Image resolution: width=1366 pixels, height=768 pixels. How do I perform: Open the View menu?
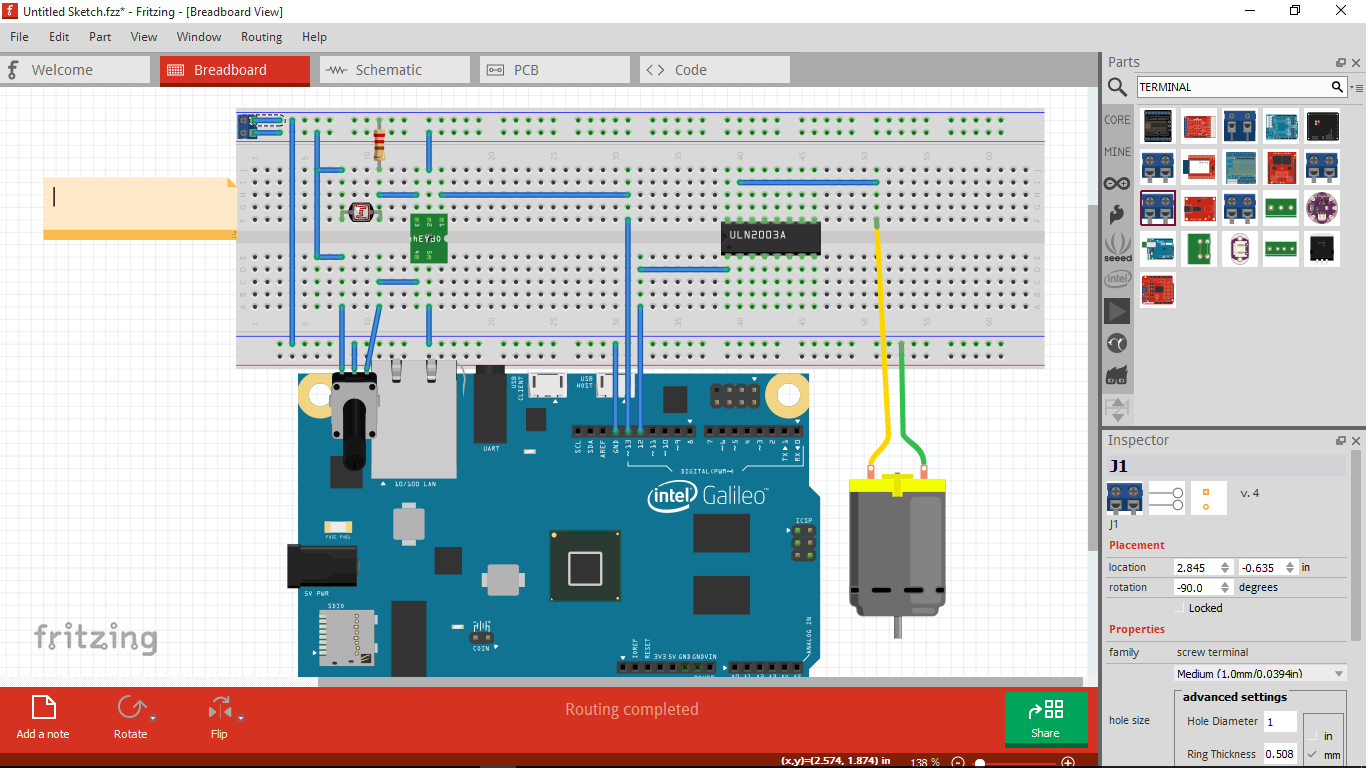pos(144,37)
